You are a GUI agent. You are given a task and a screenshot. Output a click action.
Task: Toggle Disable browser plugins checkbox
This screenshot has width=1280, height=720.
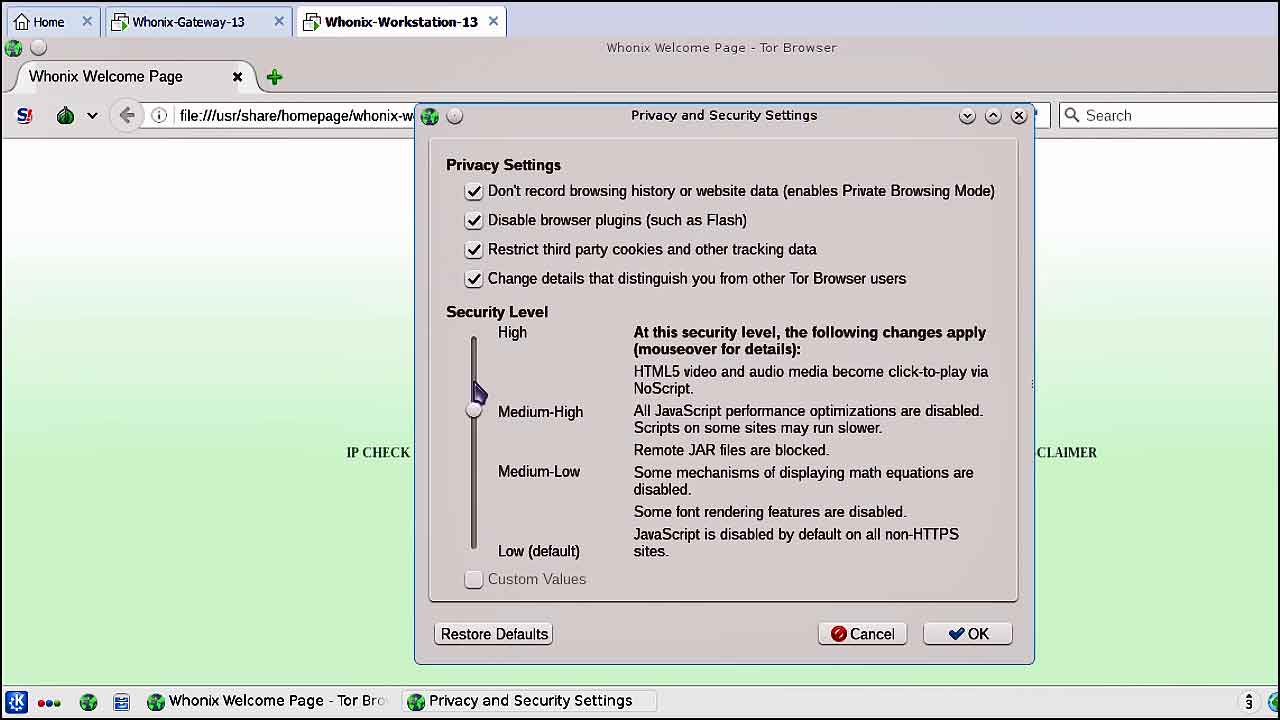(473, 220)
